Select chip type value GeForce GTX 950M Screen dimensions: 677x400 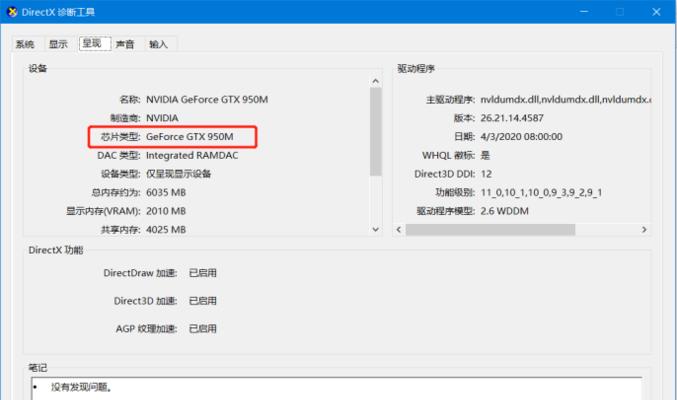click(190, 137)
